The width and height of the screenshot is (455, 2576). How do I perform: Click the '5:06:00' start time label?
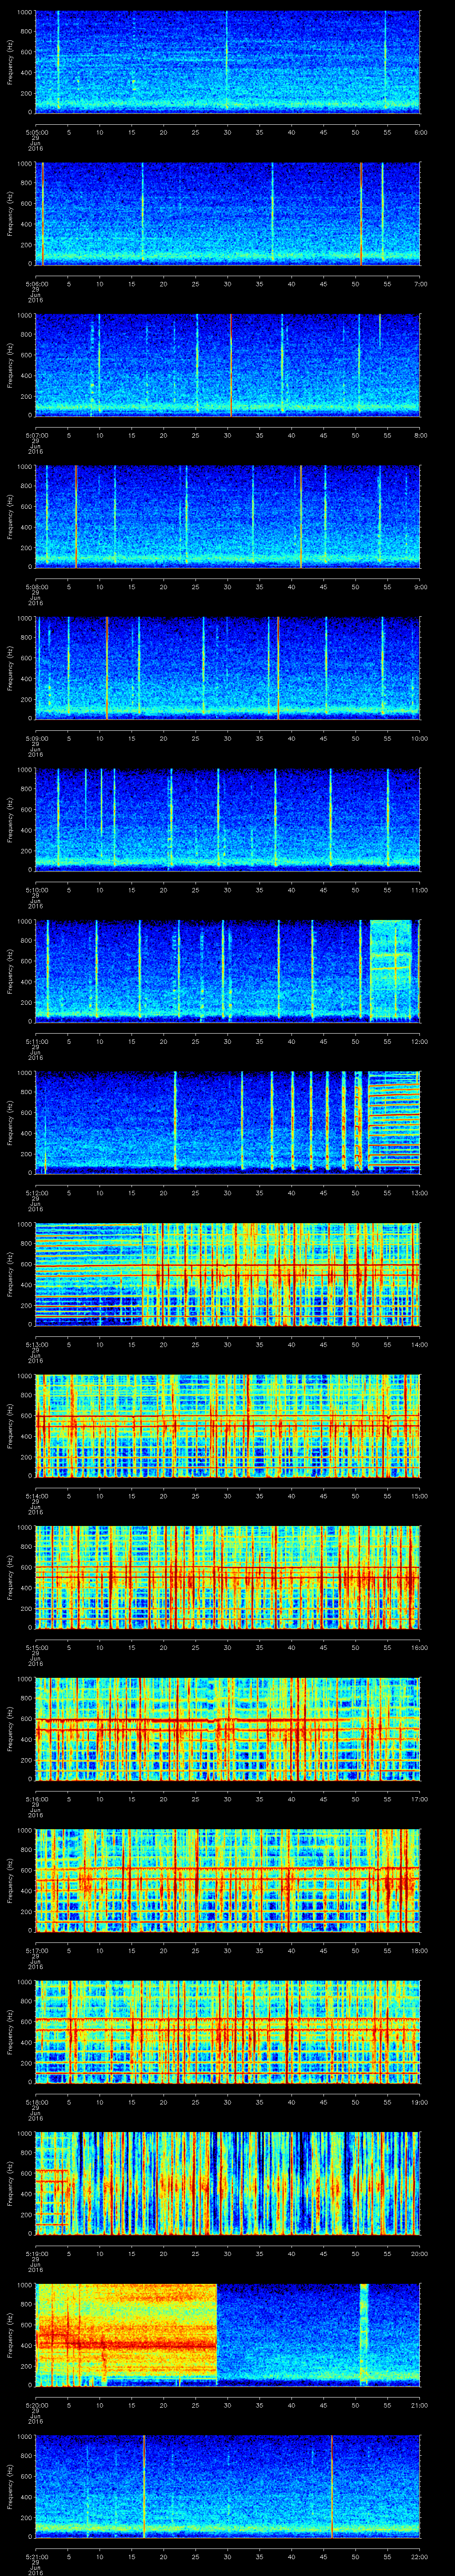coord(36,284)
